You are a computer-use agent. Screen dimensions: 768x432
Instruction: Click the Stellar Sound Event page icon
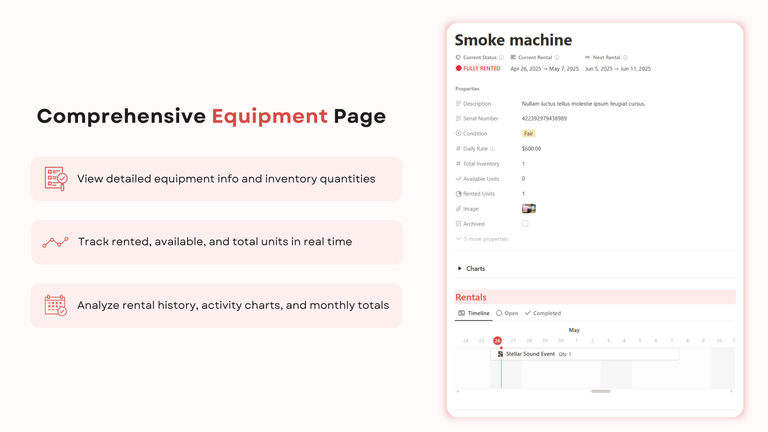click(x=500, y=354)
